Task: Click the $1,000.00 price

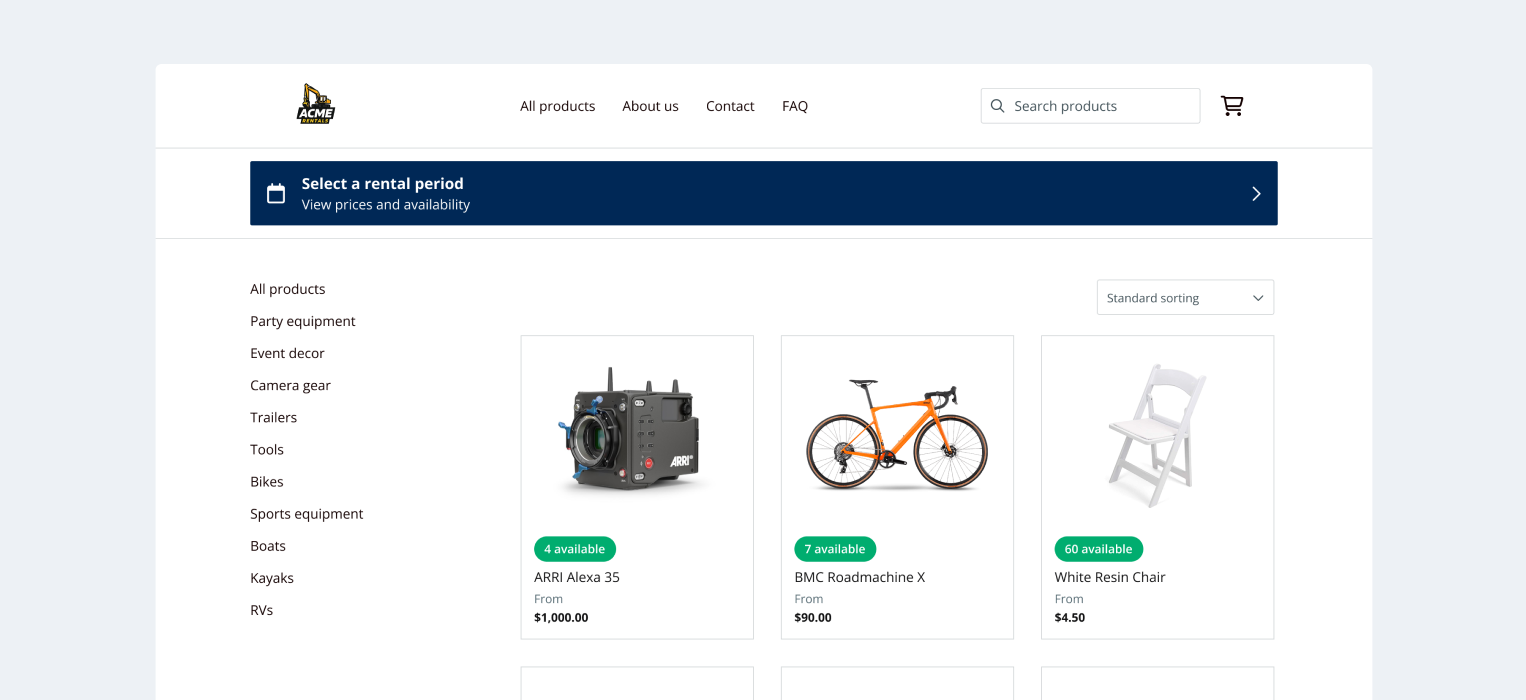Action: 561,618
